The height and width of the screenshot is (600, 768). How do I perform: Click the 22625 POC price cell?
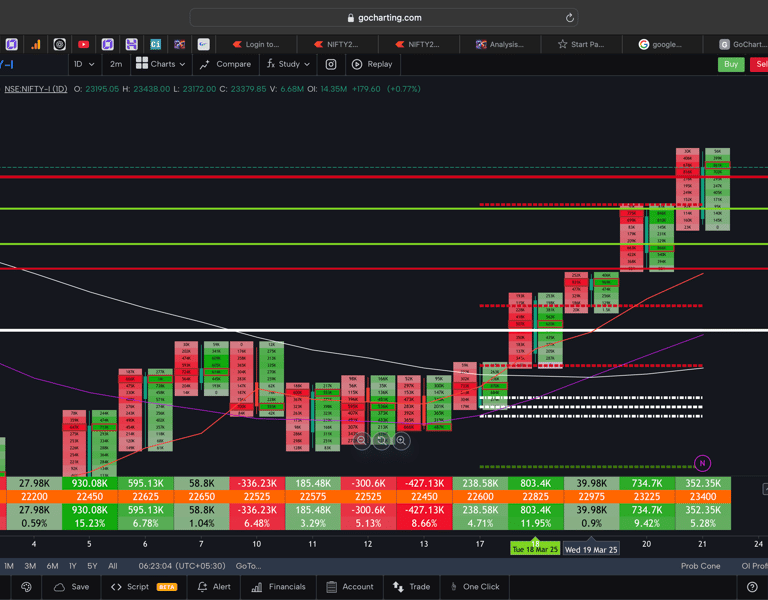pos(145,497)
